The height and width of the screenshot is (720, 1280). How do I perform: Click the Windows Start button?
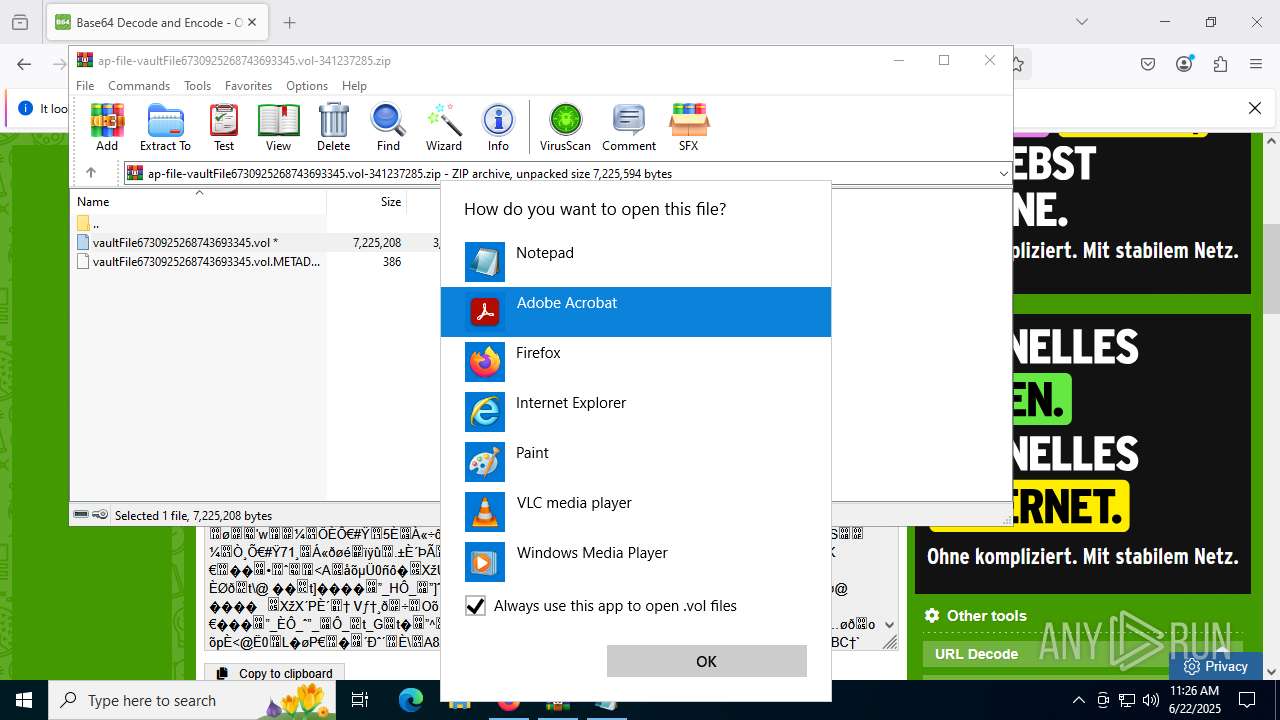23,700
